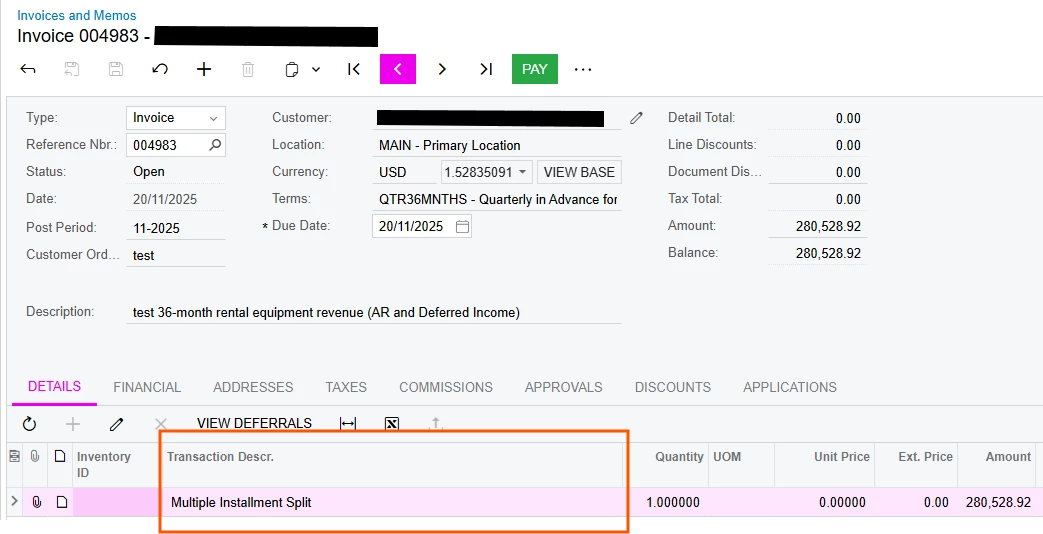Switch to the COMMISSIONS tab
The image size is (1043, 534).
[446, 387]
